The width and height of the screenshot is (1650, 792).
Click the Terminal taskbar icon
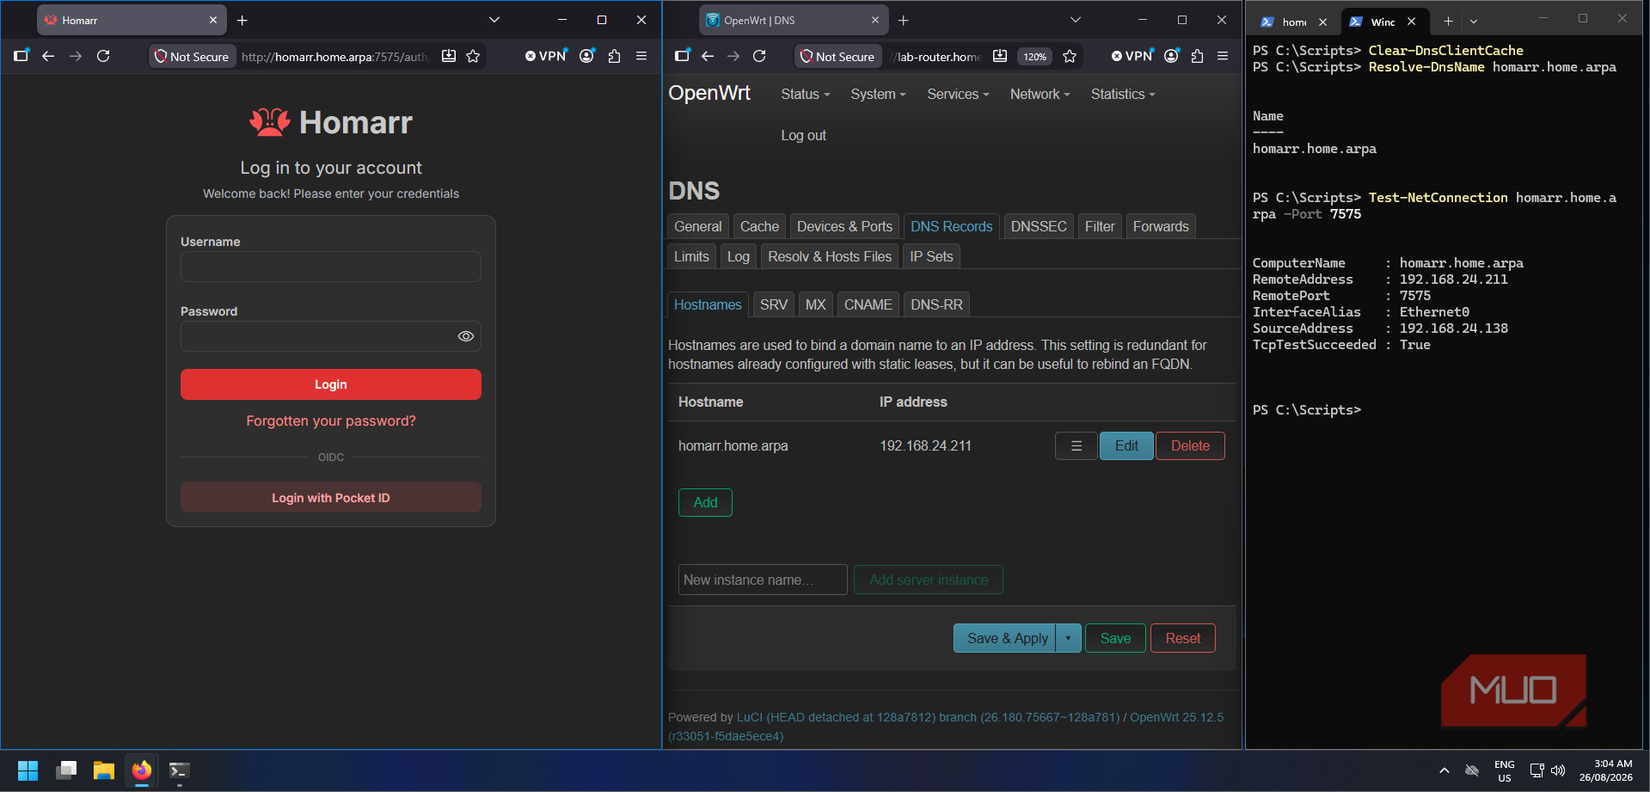click(x=179, y=770)
